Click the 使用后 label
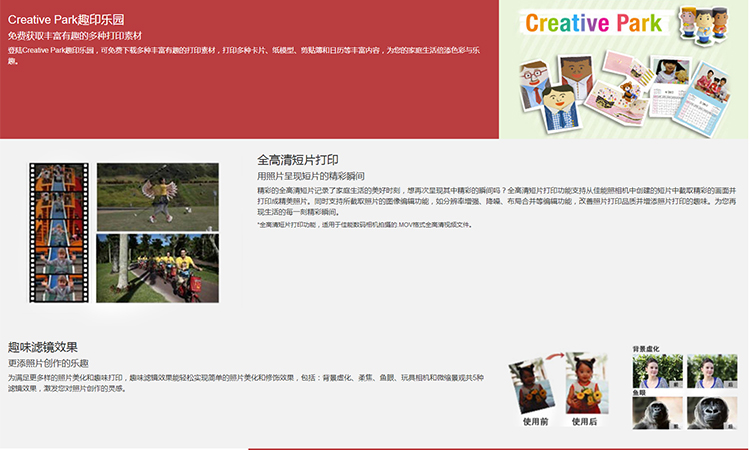The image size is (750, 450). (x=585, y=422)
